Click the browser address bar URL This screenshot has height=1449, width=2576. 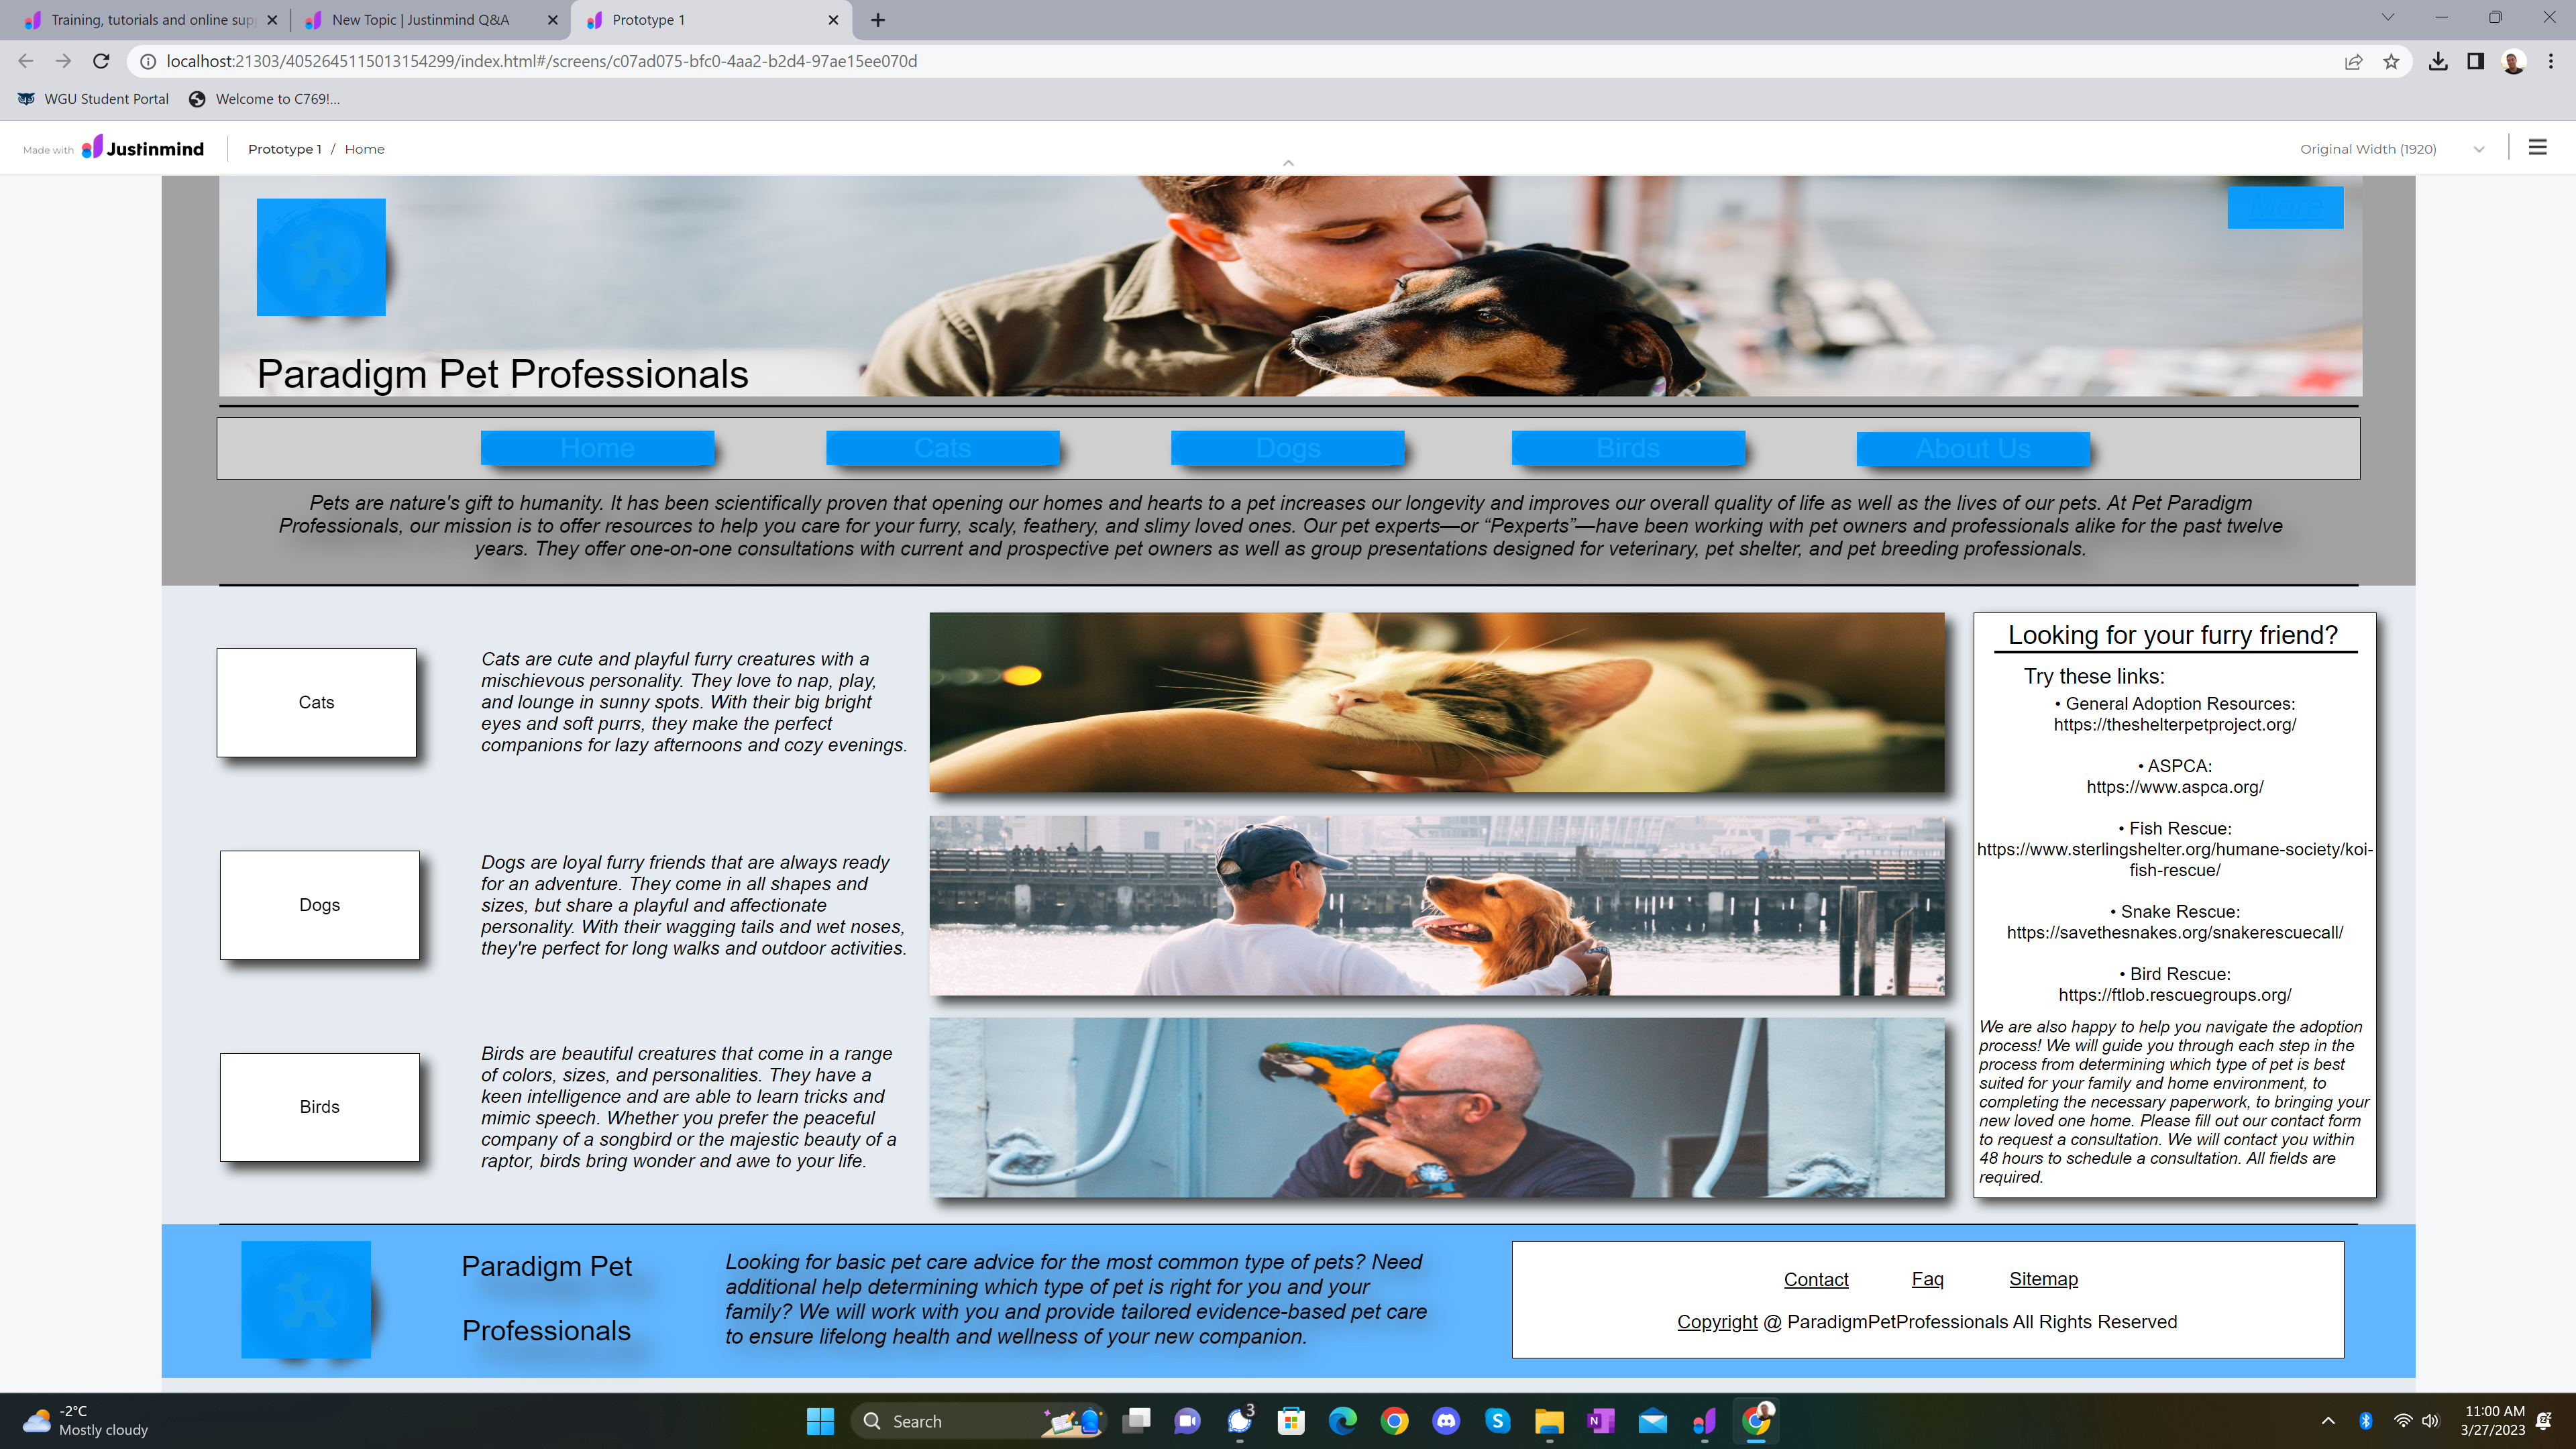[540, 61]
